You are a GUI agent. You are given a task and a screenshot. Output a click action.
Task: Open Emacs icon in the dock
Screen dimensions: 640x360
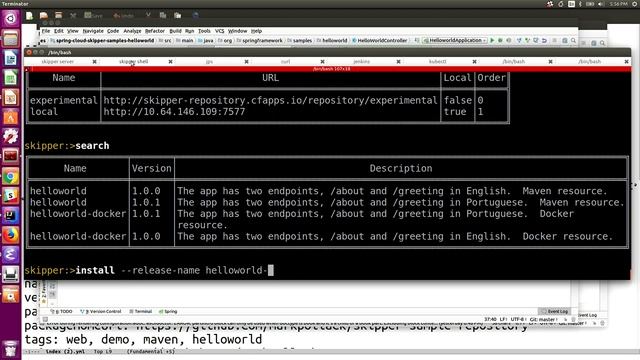tap(10, 254)
